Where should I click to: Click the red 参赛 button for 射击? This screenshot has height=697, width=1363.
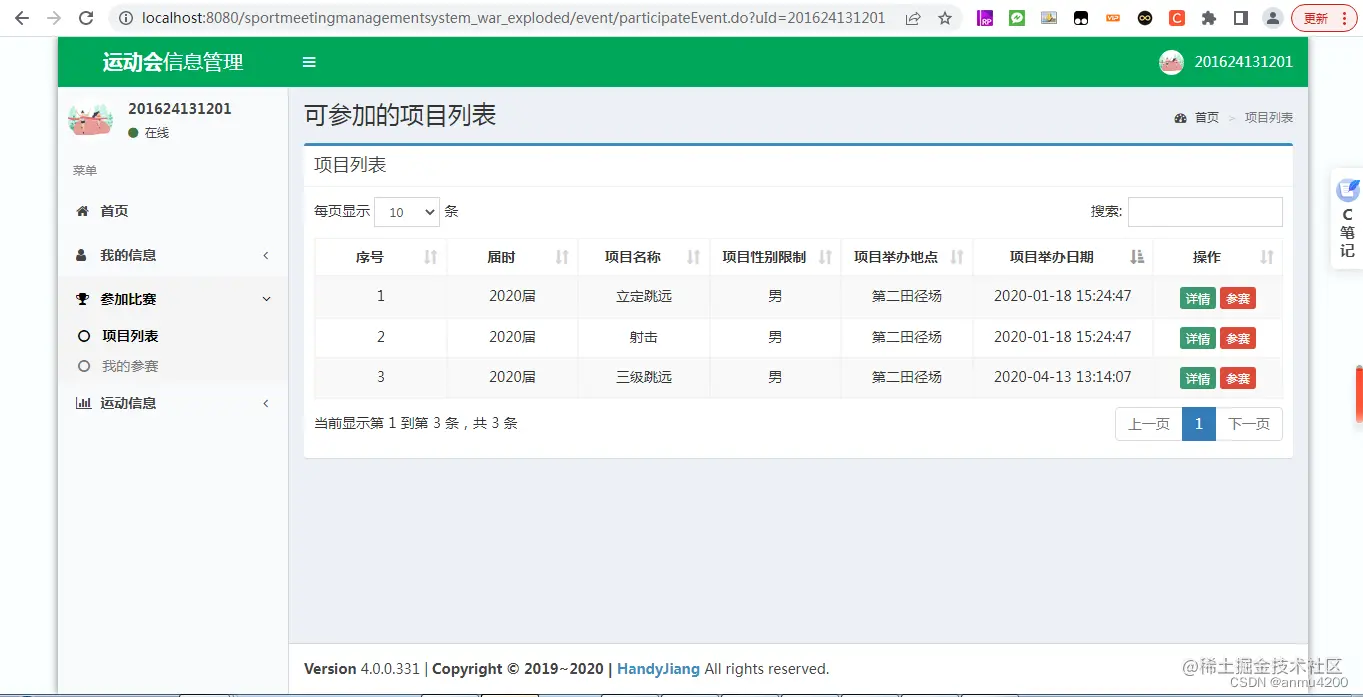click(x=1238, y=337)
